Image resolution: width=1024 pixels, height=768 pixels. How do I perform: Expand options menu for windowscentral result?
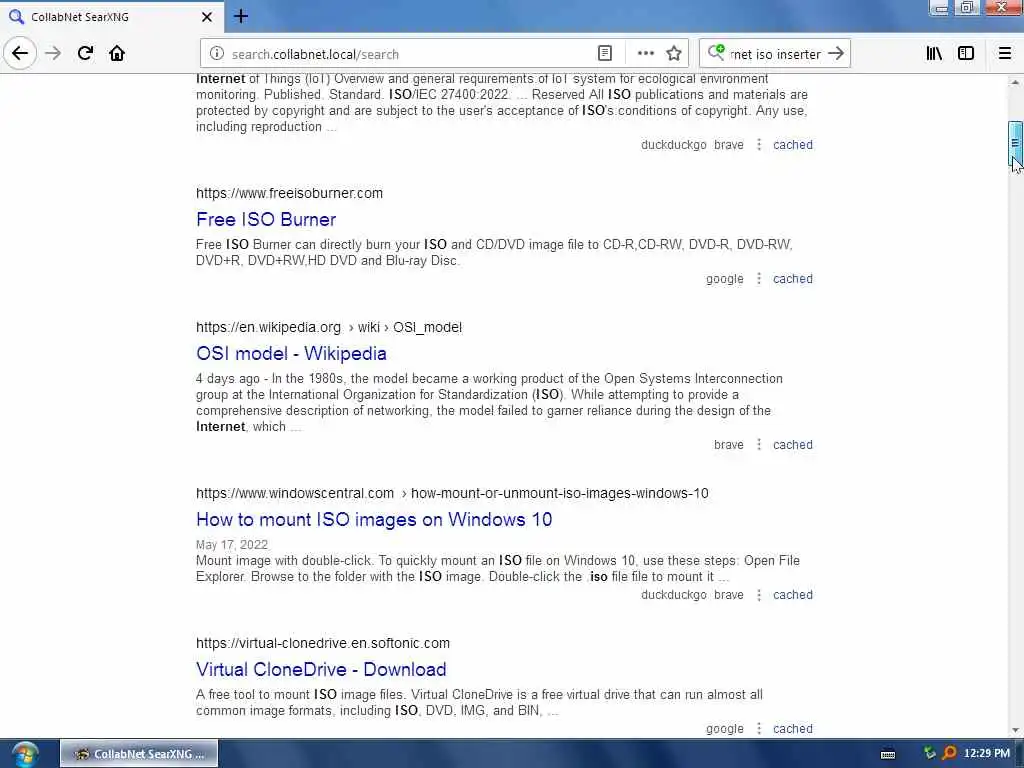click(x=759, y=594)
